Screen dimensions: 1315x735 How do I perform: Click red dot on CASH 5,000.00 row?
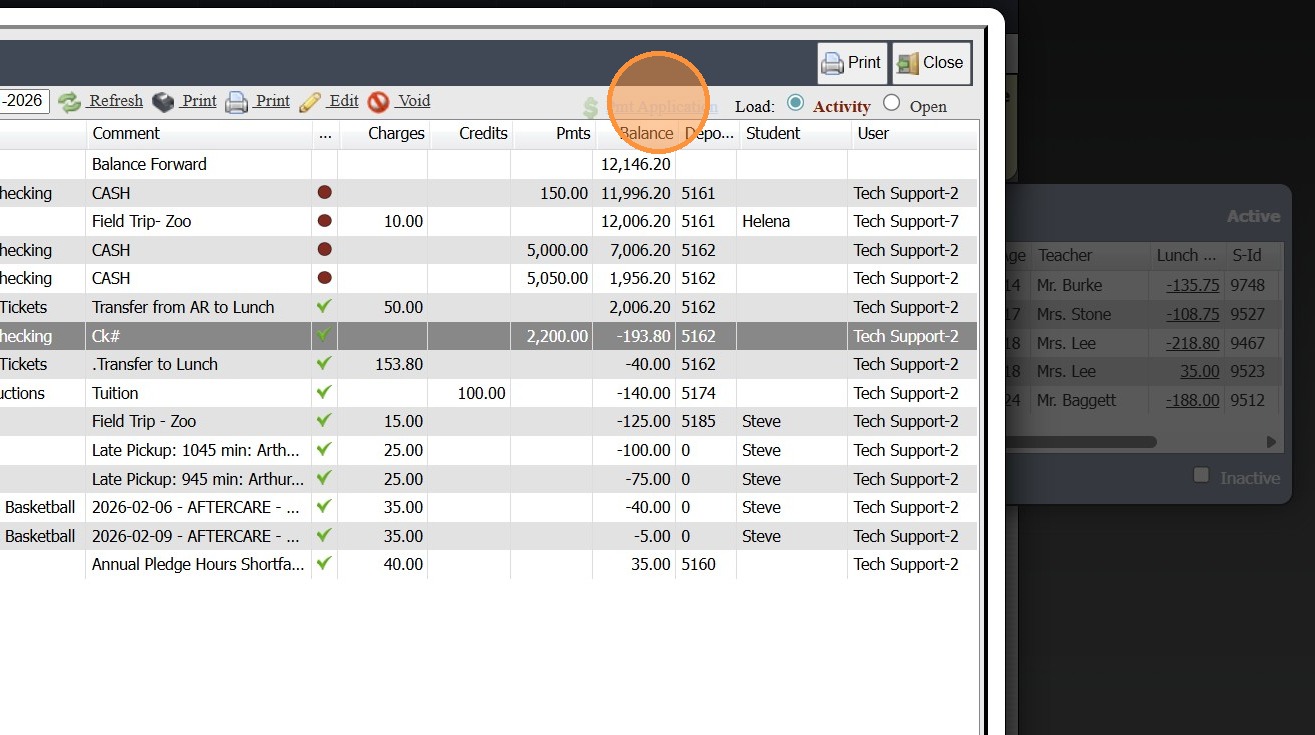[324, 250]
